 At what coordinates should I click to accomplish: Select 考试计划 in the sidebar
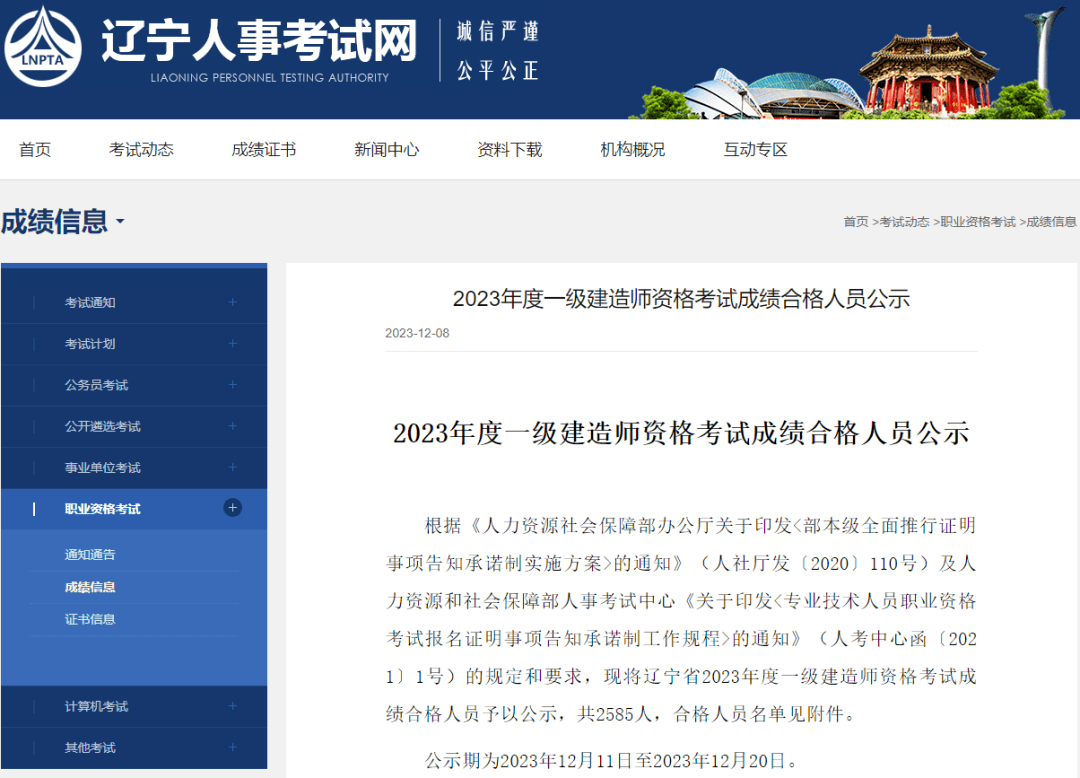(x=90, y=344)
